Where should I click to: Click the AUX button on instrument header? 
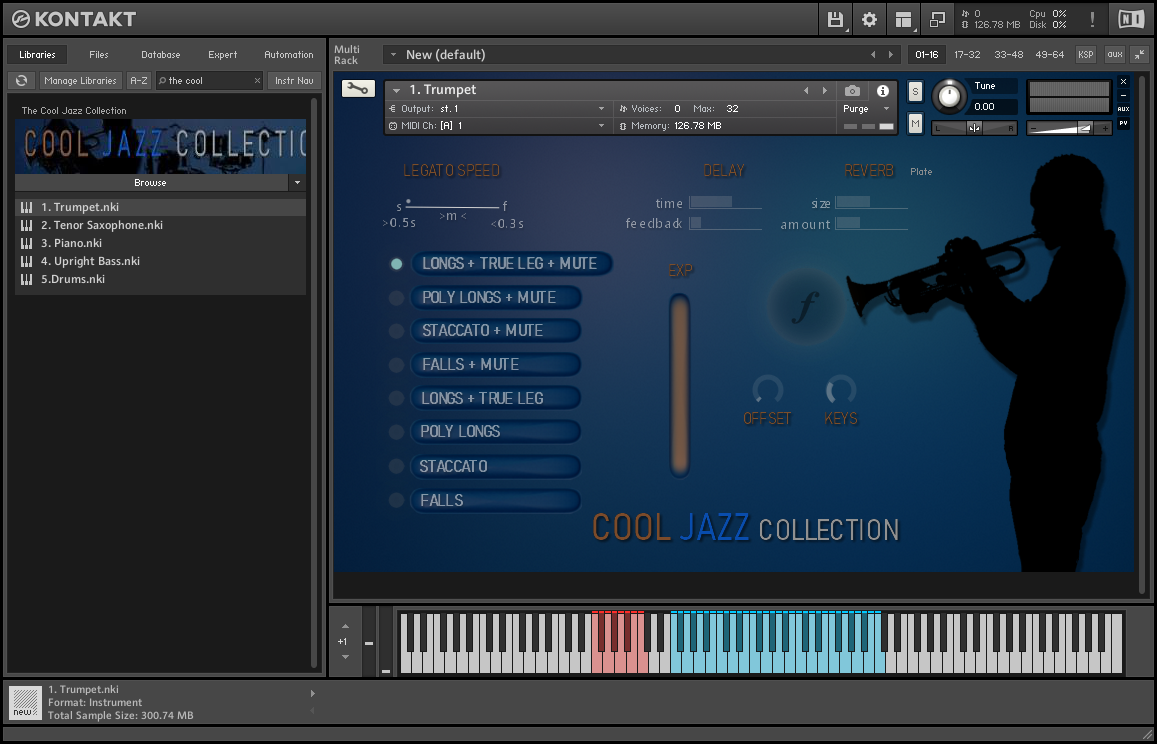1123,109
